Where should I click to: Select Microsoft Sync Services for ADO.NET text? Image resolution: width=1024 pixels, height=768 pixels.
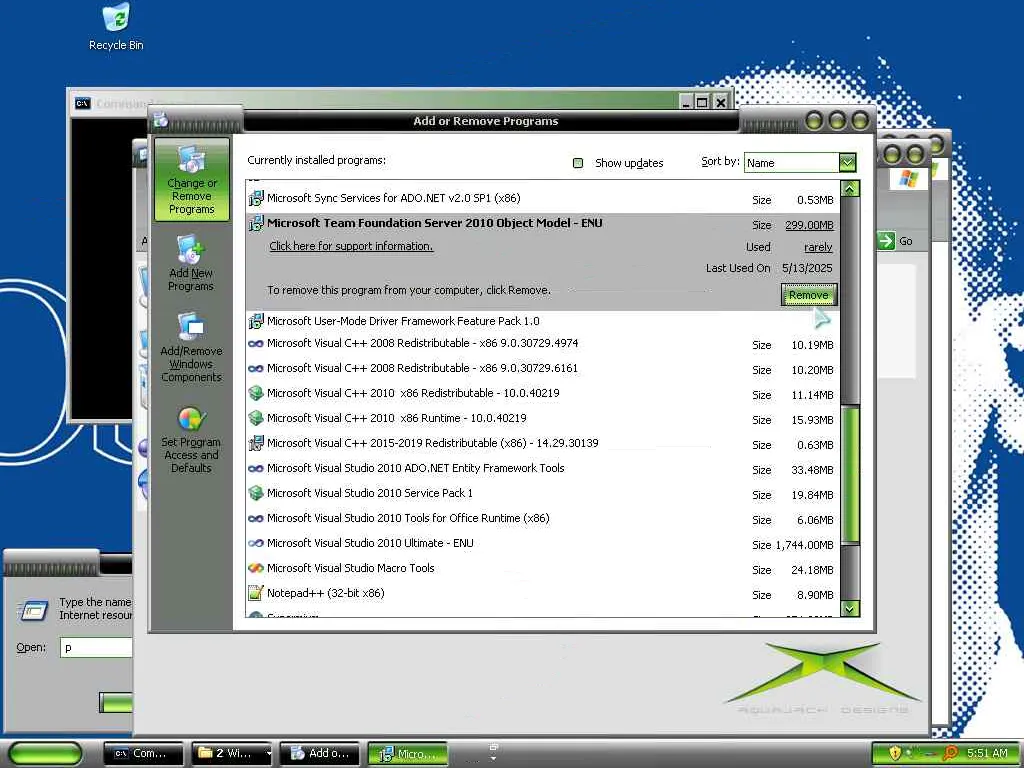point(394,198)
